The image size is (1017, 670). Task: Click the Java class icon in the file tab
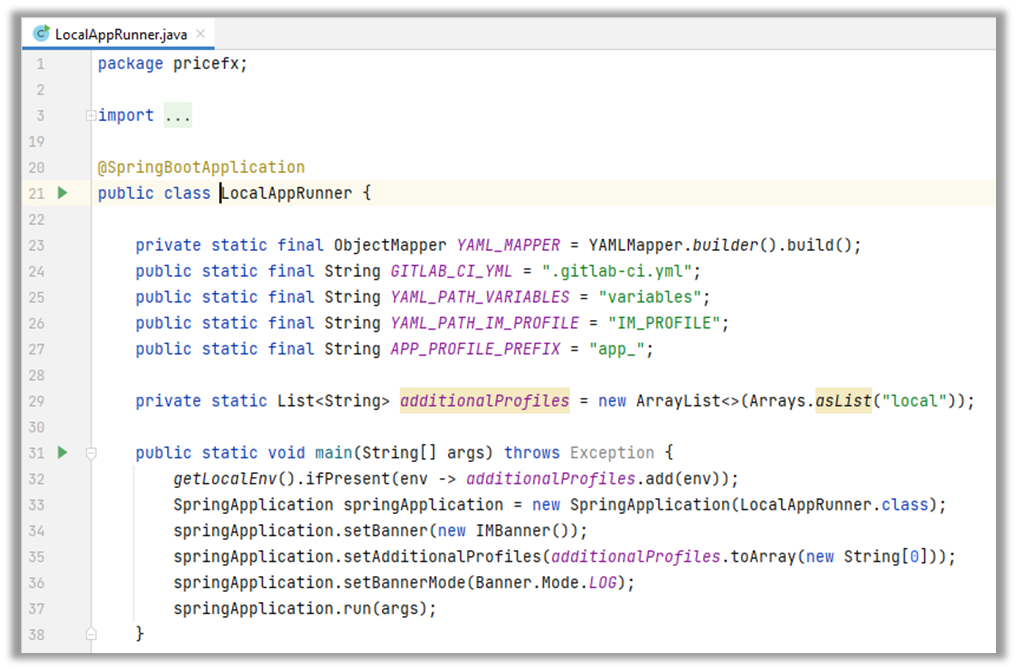42,34
